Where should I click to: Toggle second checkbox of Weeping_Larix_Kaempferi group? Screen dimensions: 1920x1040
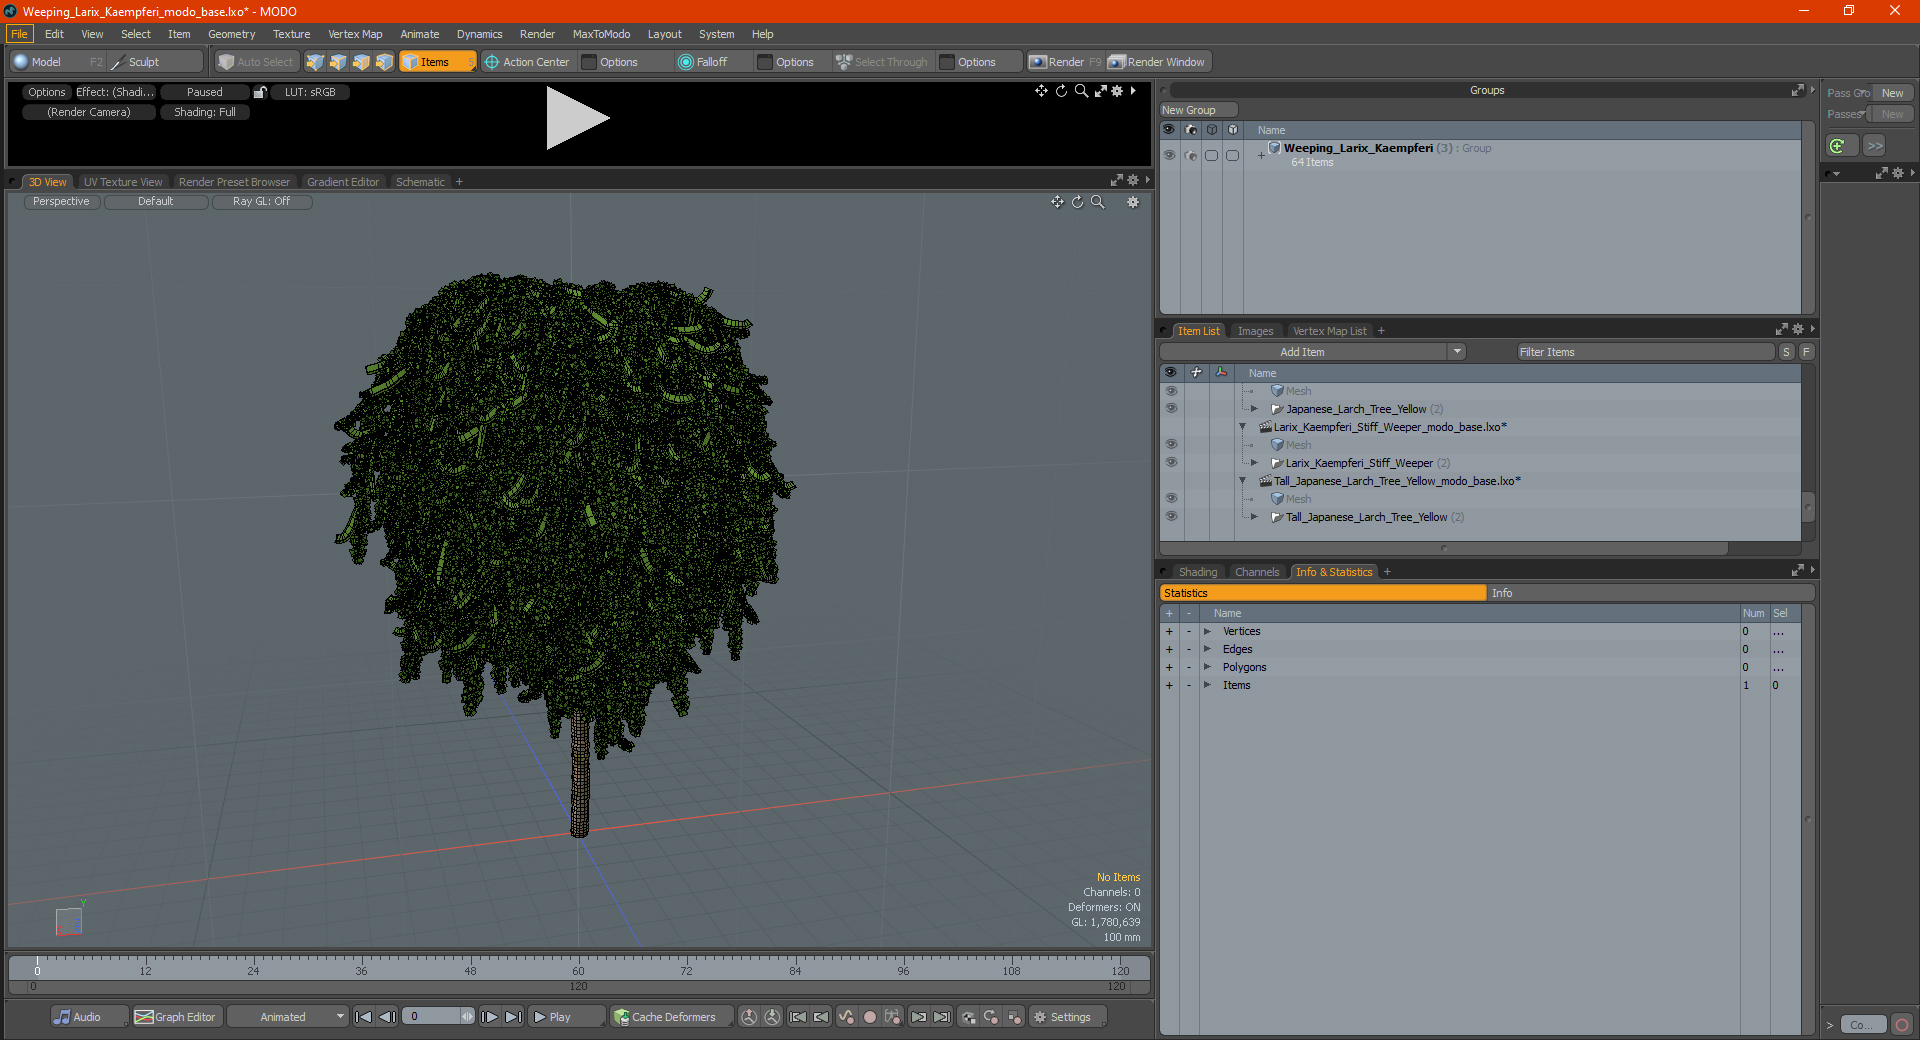[1232, 155]
